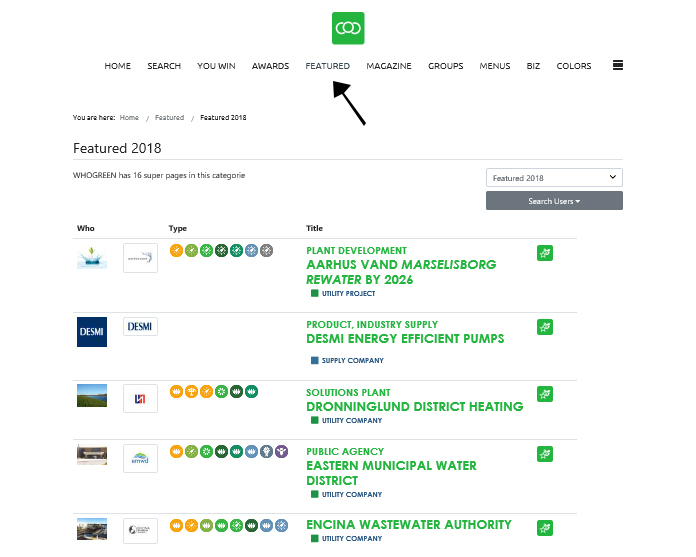
Task: Open the Encina logo box
Action: [140, 531]
